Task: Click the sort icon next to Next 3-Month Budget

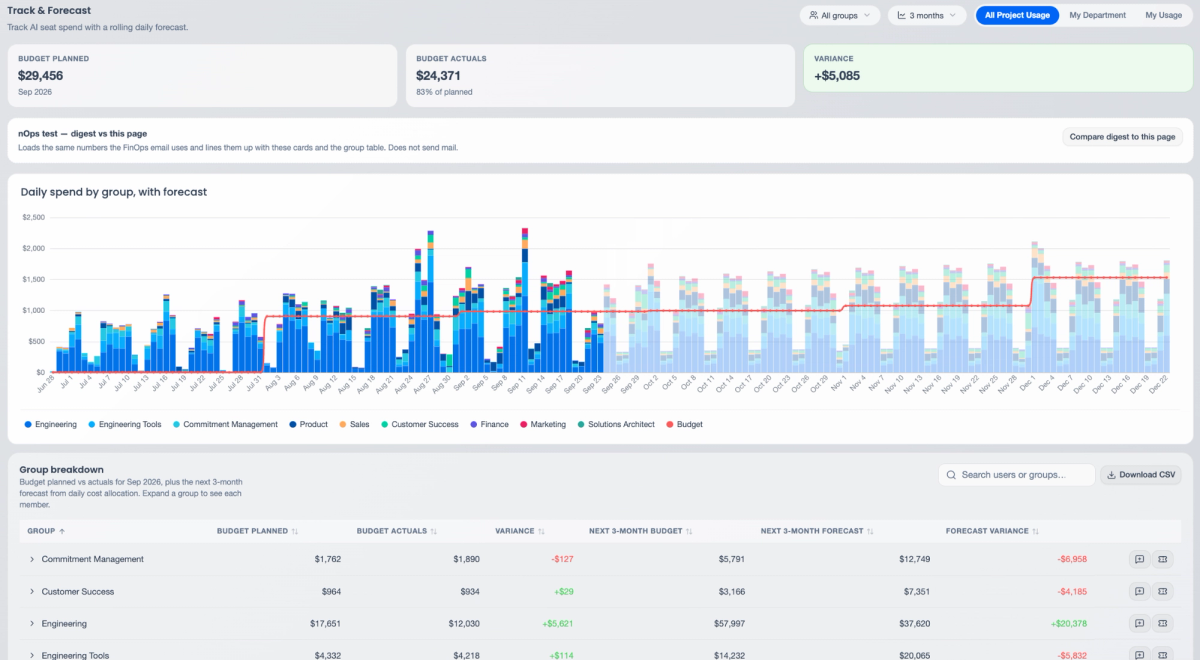Action: (x=687, y=531)
